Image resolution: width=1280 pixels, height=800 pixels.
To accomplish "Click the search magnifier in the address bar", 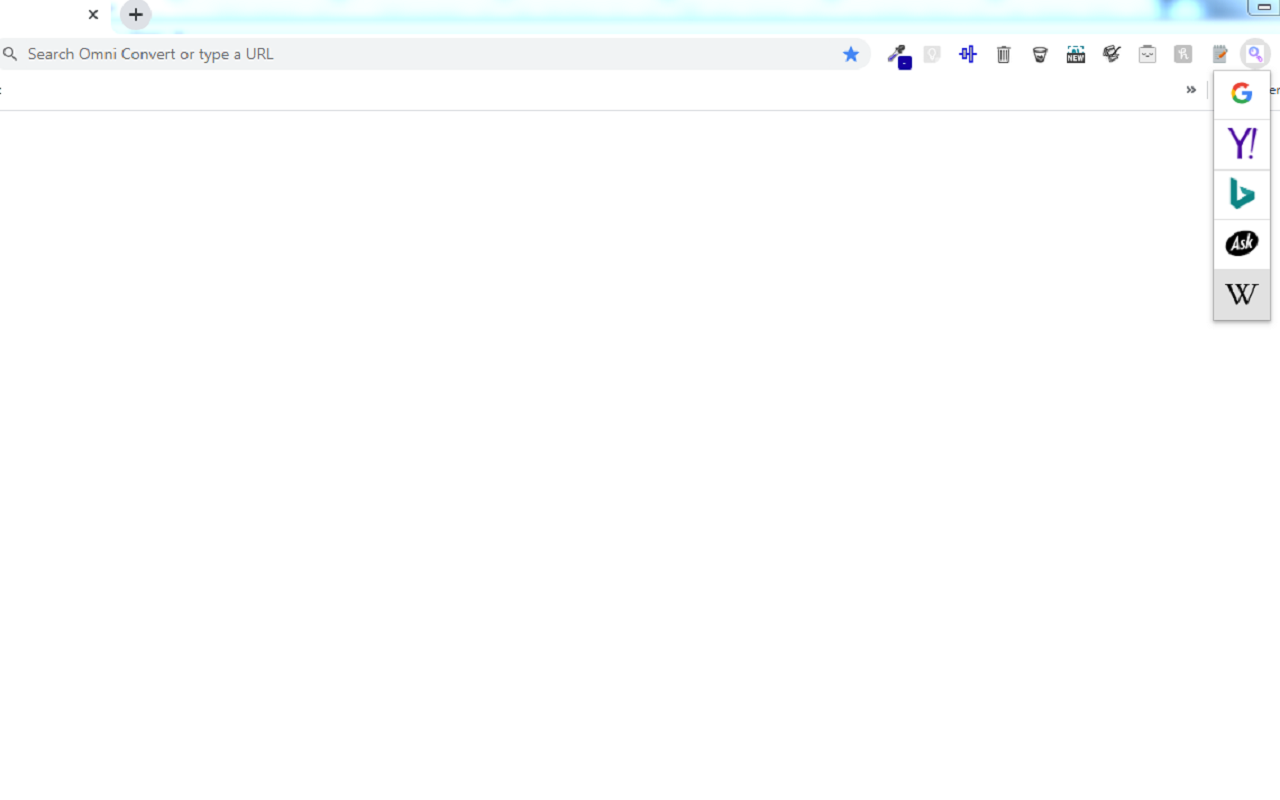I will (x=10, y=53).
